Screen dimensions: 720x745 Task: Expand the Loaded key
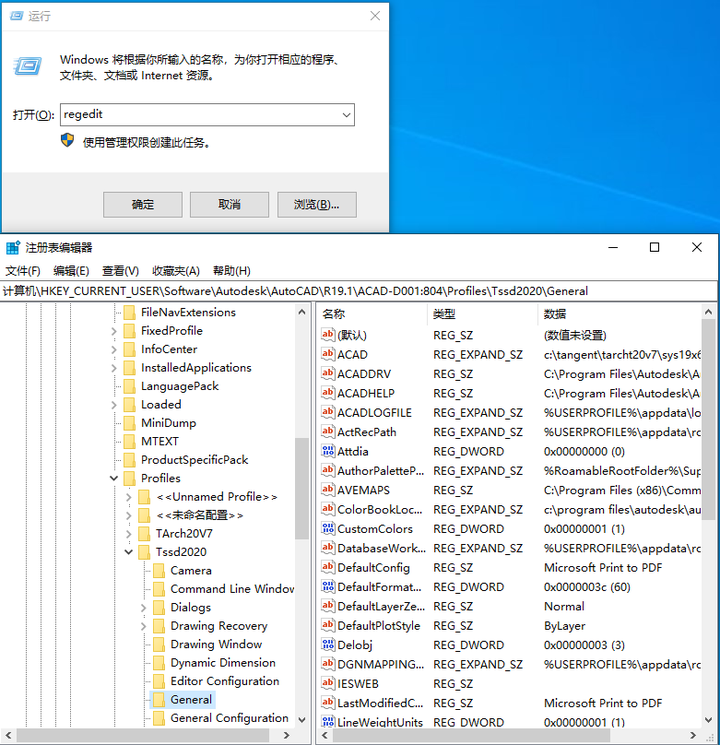click(114, 405)
